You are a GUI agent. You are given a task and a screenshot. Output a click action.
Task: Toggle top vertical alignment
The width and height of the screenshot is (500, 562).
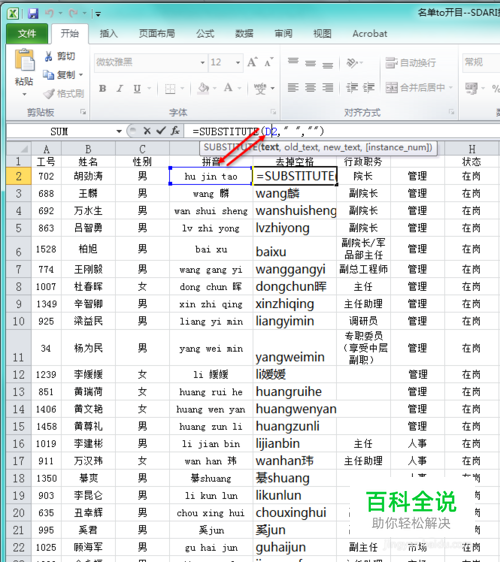point(293,61)
